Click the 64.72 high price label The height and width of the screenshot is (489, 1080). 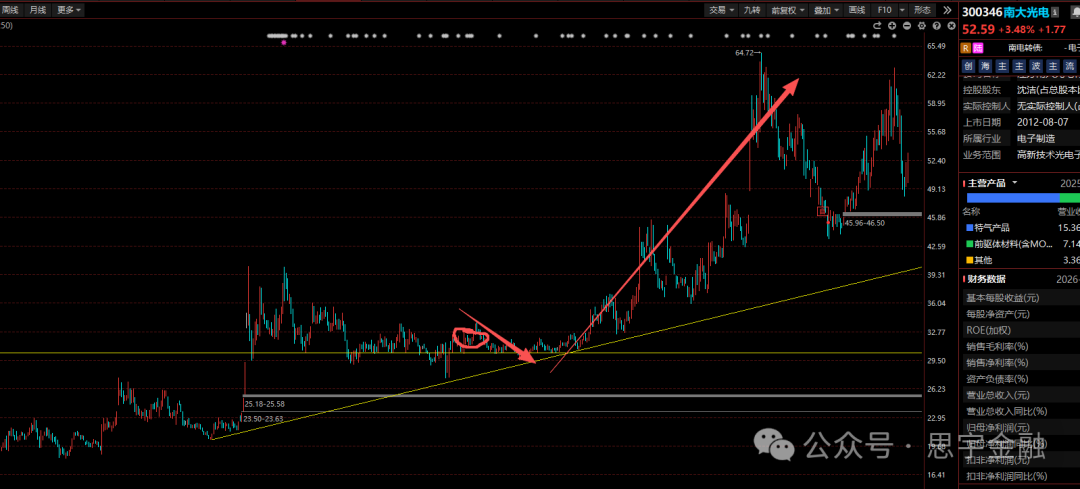point(745,52)
